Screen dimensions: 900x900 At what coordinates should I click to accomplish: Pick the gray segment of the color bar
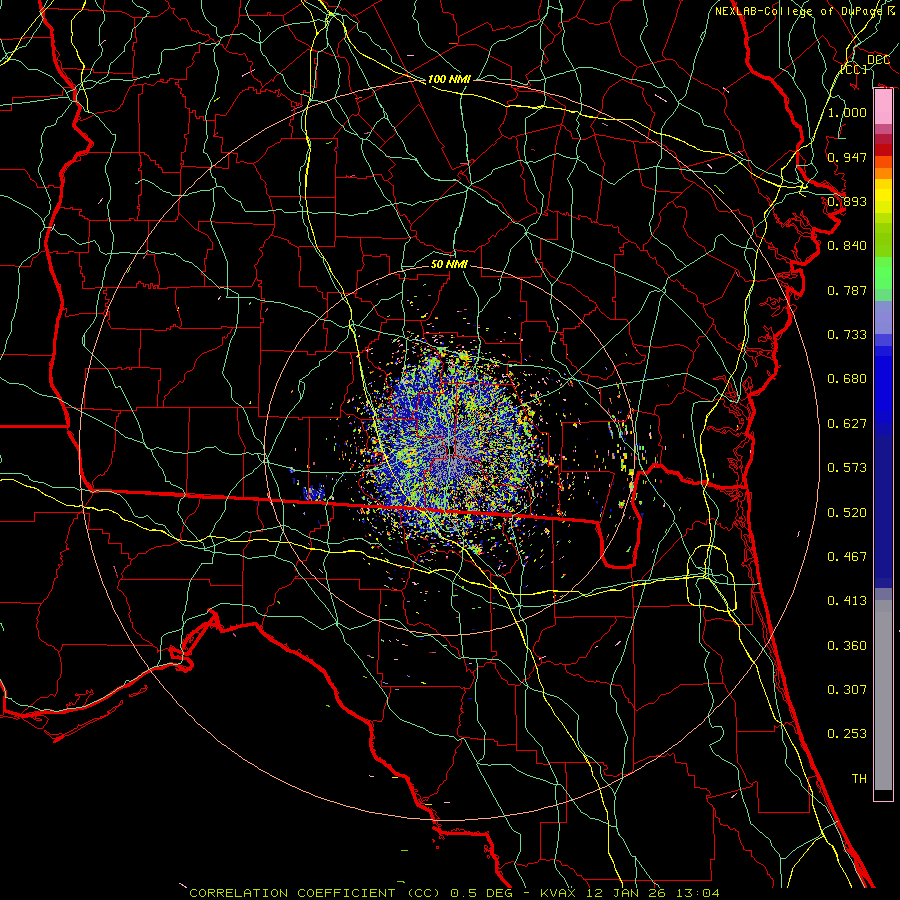click(883, 695)
